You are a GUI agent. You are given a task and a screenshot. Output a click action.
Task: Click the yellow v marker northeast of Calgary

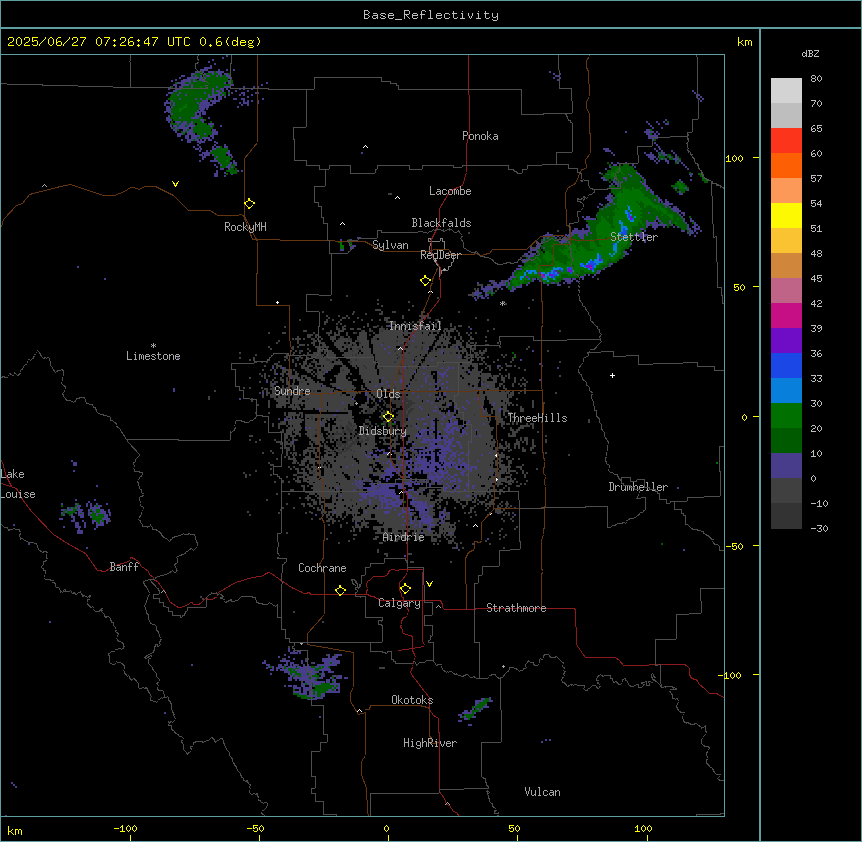coord(429,584)
